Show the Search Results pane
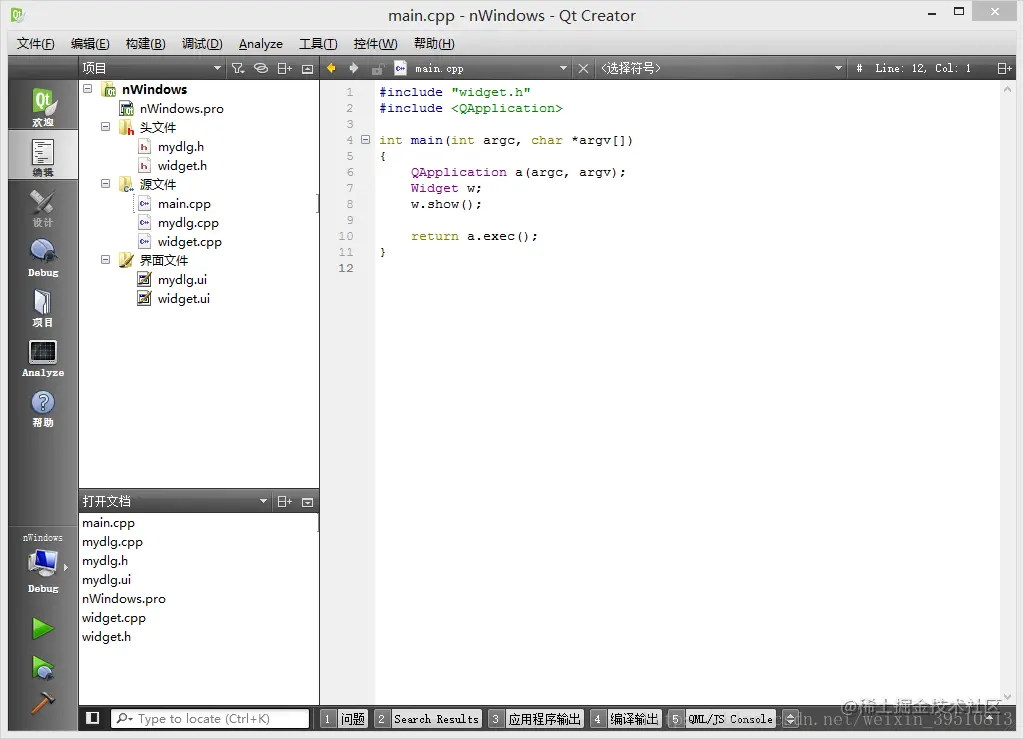Image resolution: width=1024 pixels, height=739 pixels. 428,719
